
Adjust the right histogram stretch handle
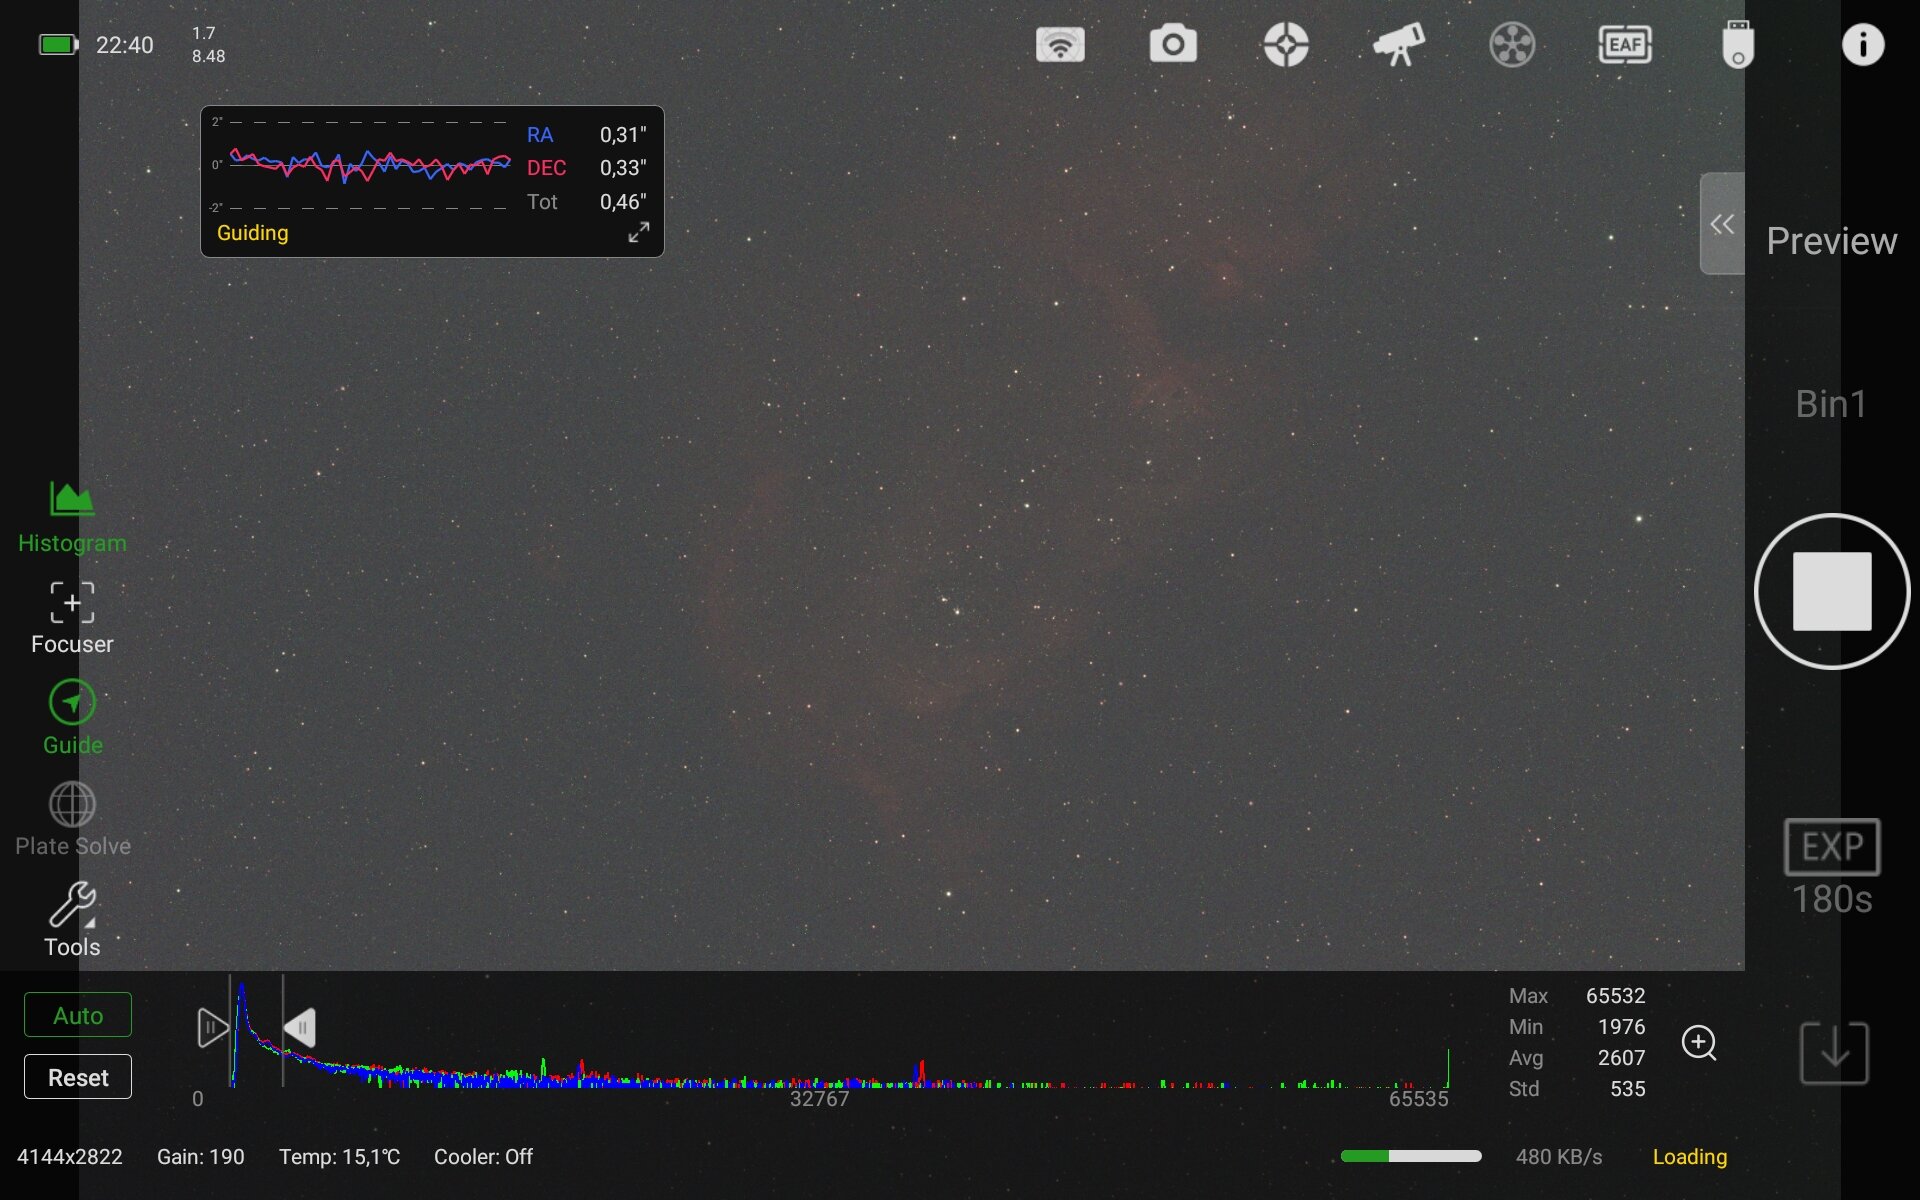[x=300, y=1028]
